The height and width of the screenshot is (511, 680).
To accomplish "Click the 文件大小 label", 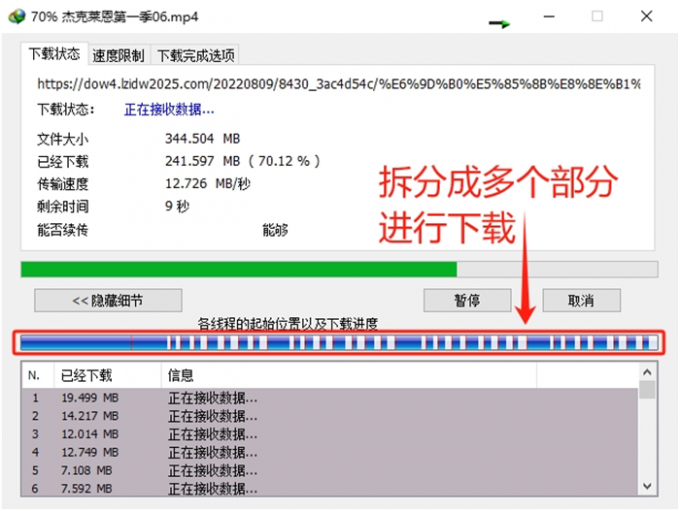I will (x=63, y=139).
